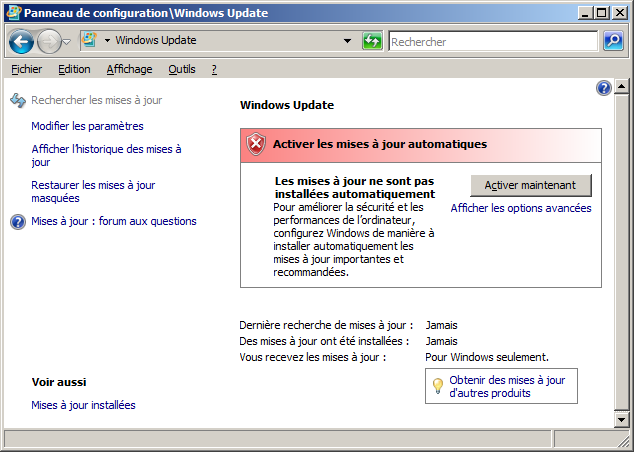Click Rechercher les mises à jour

[97, 100]
